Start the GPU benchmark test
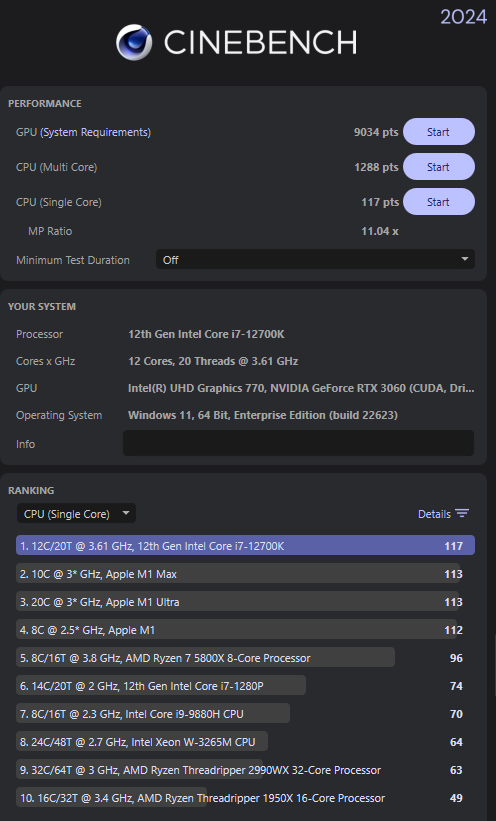496x821 pixels. 439,132
